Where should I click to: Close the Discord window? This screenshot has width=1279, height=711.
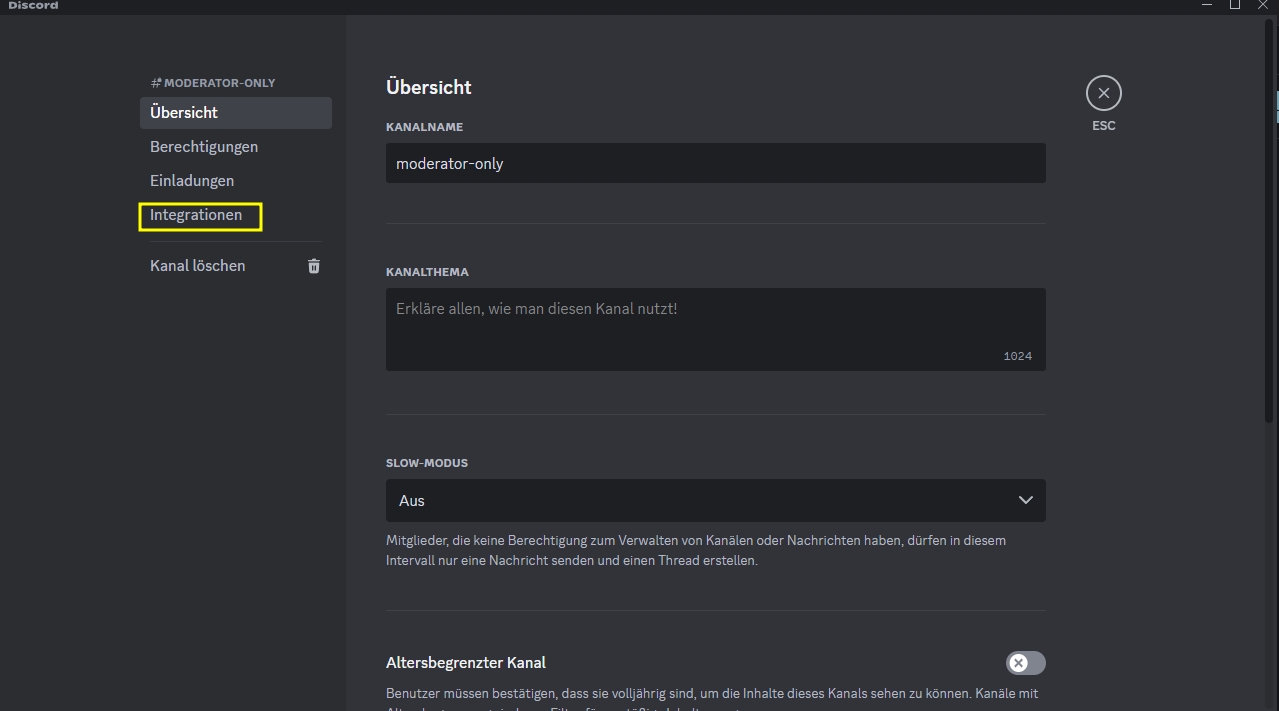pos(1264,5)
